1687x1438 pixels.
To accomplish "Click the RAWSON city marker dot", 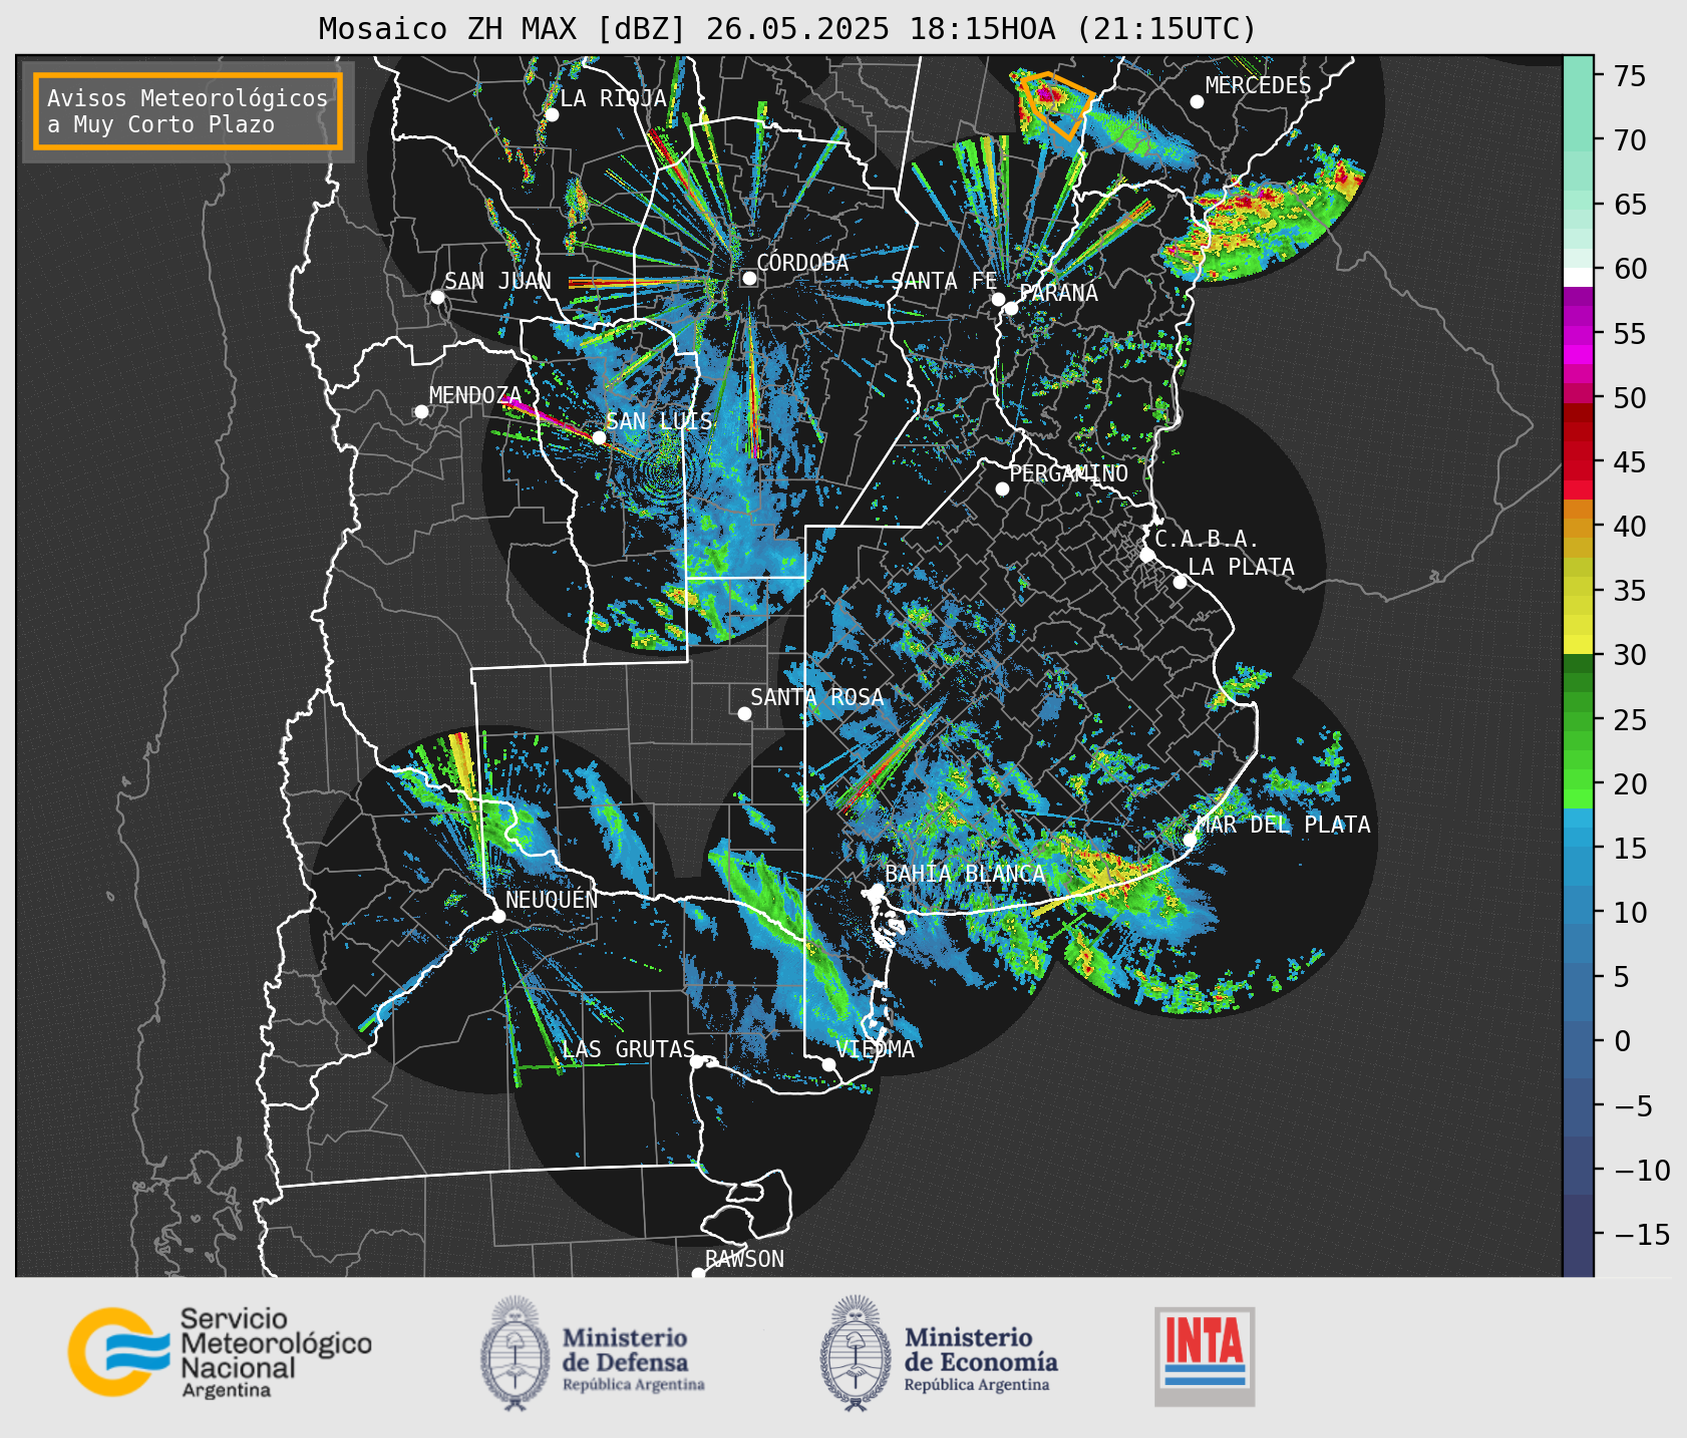I will coord(698,1273).
